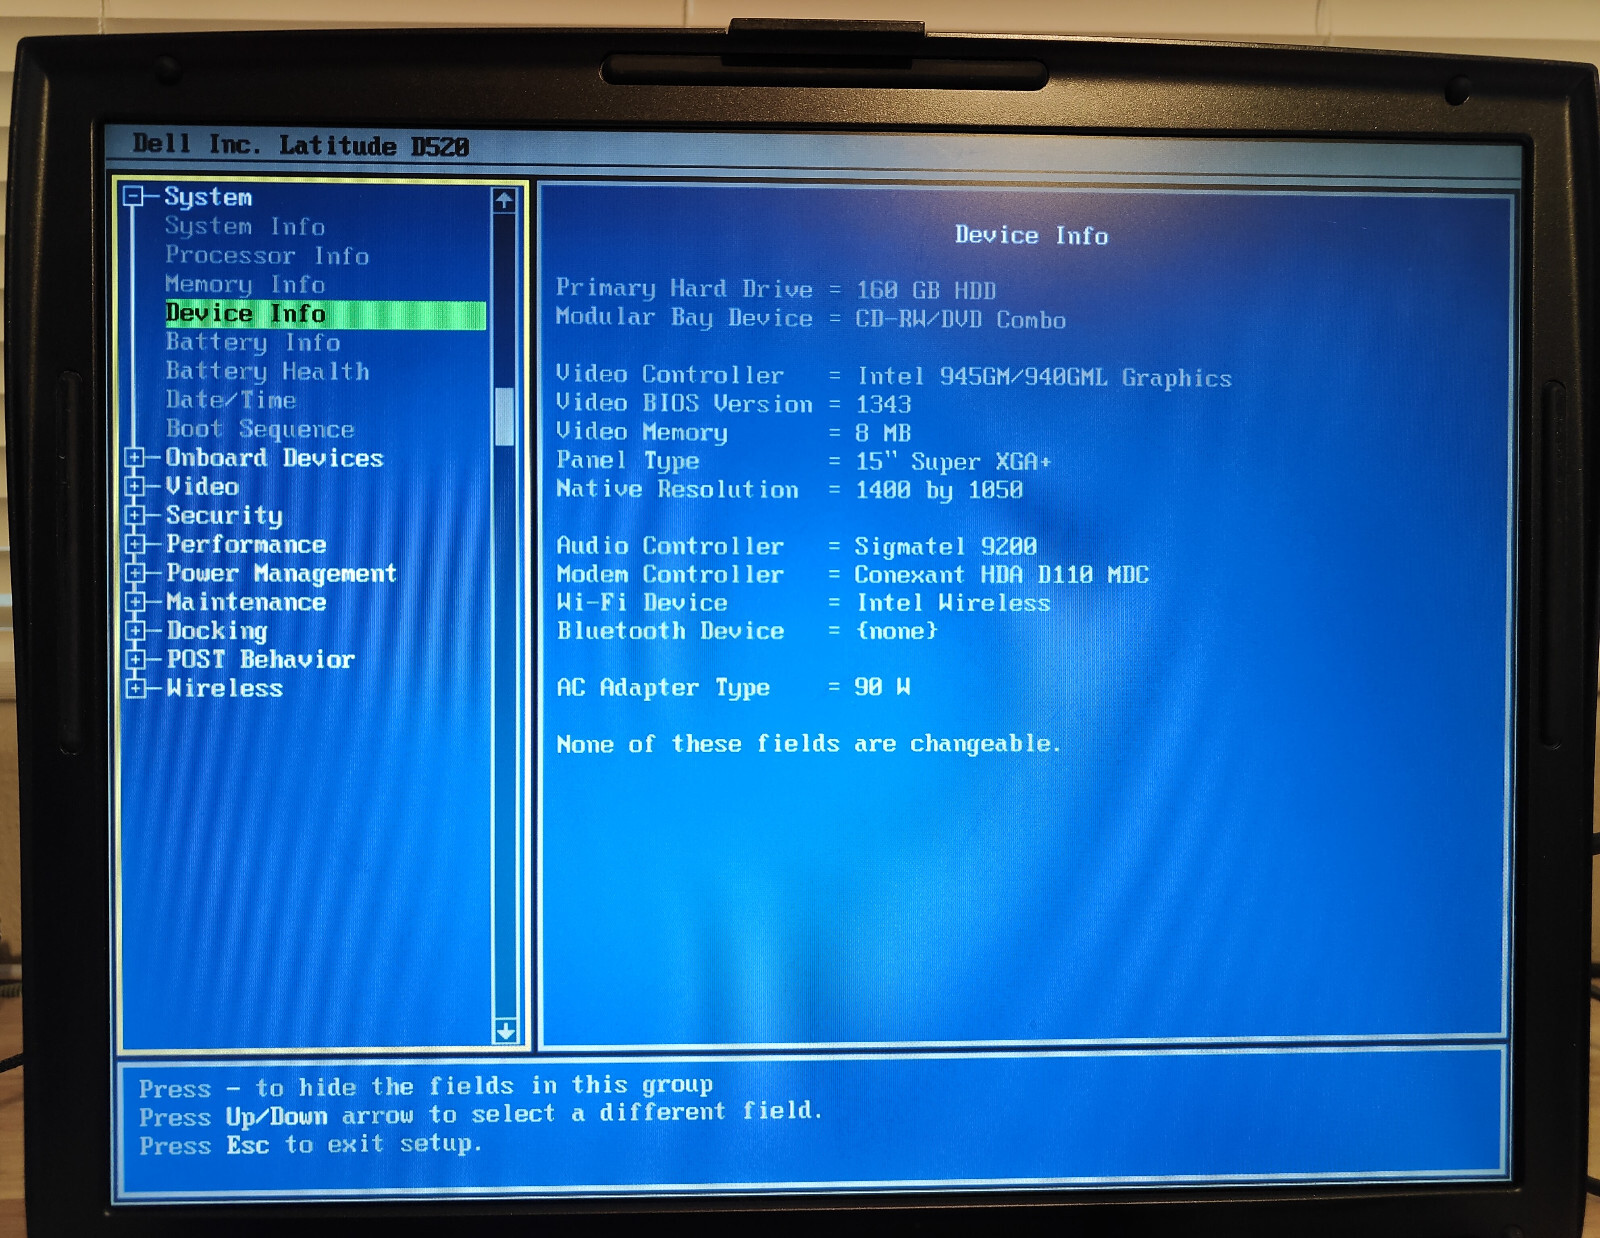The width and height of the screenshot is (1600, 1238).
Task: Click the '15" Super XGA+' panel value
Action: coord(954,462)
